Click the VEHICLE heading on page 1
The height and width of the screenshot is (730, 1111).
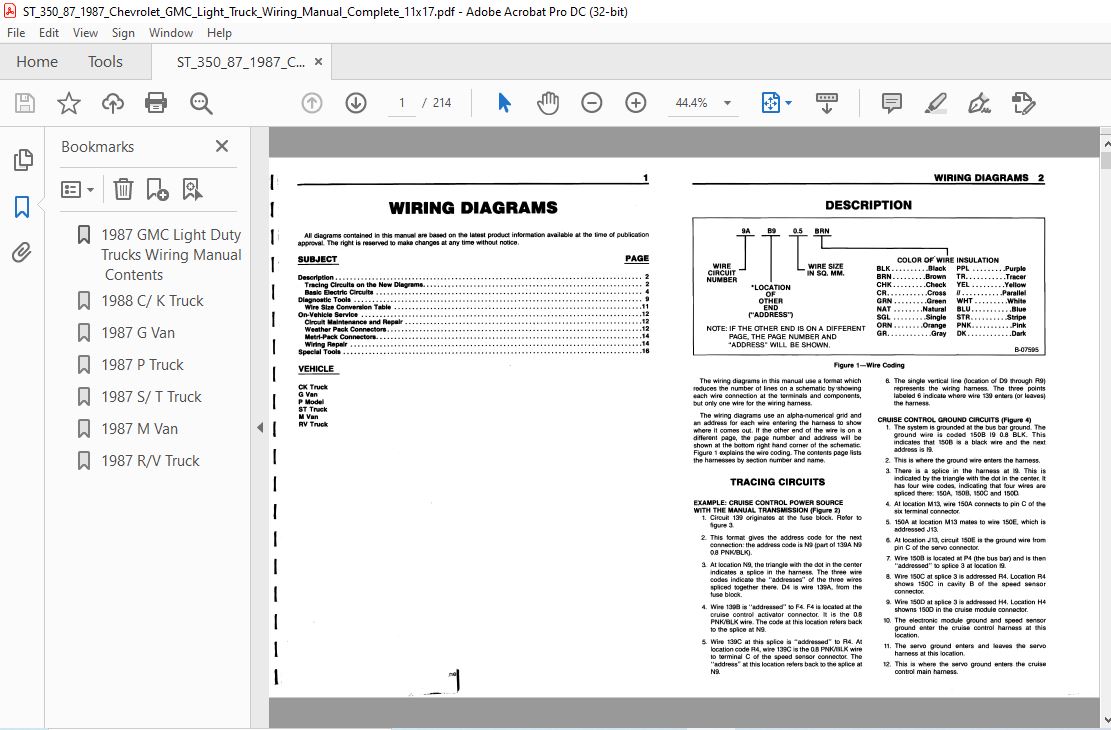316,369
